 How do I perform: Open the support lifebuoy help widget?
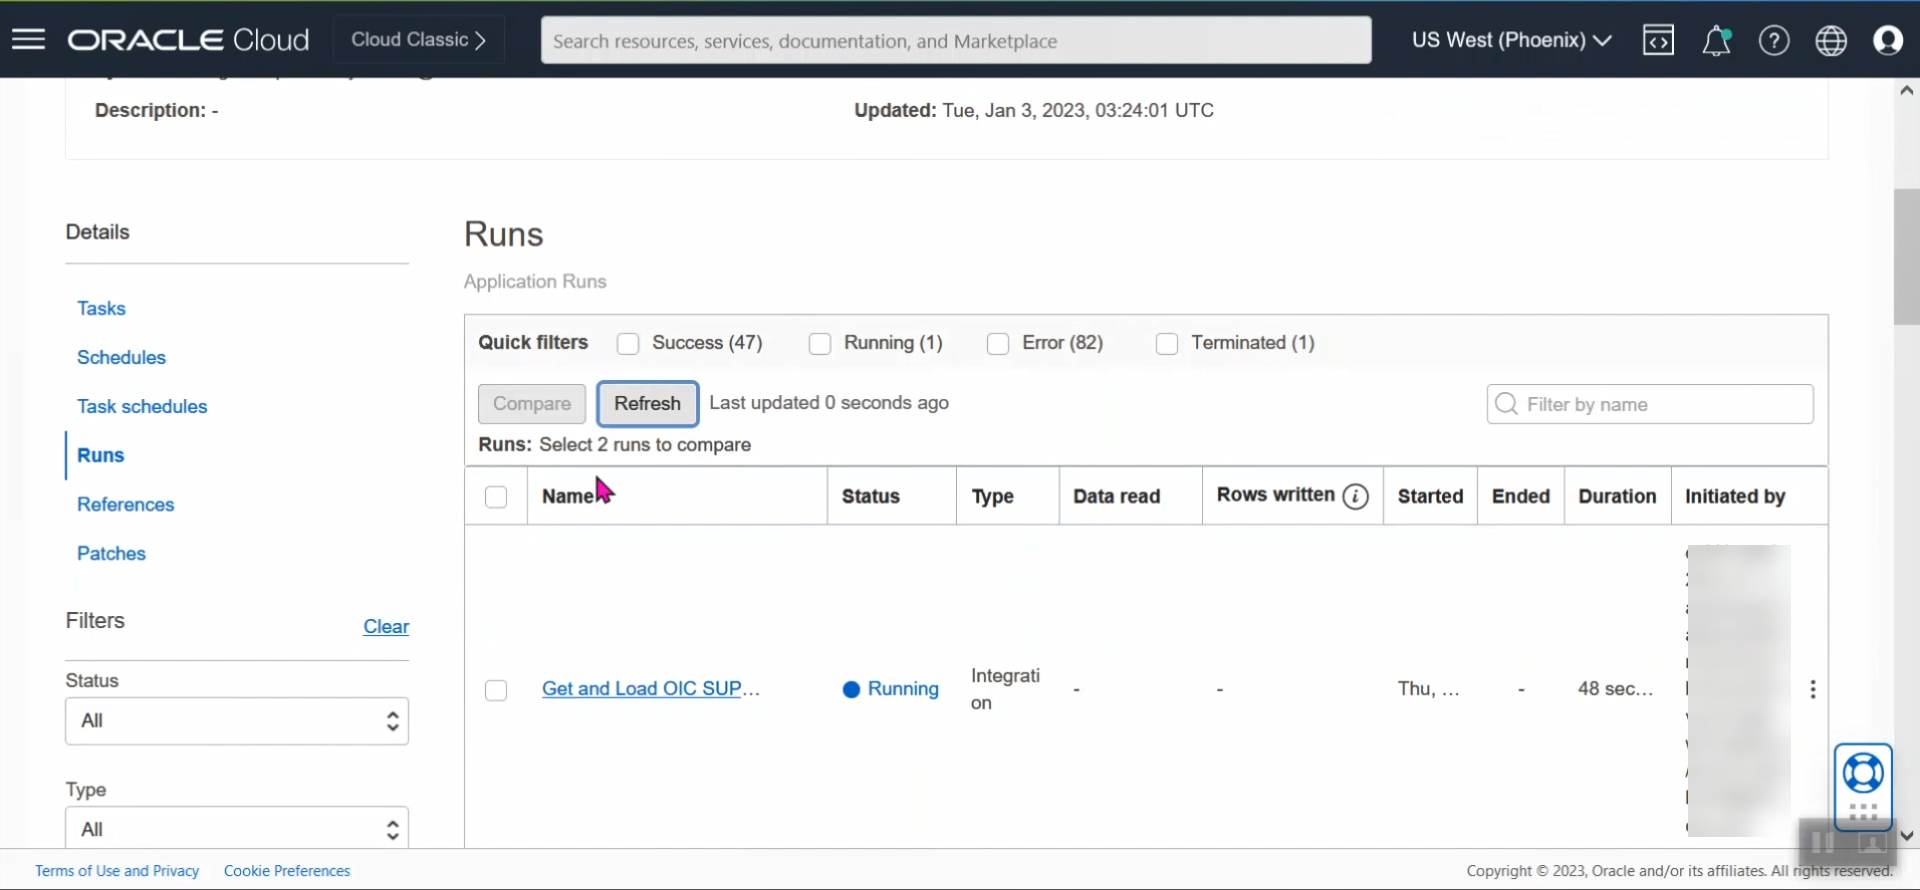[1863, 774]
